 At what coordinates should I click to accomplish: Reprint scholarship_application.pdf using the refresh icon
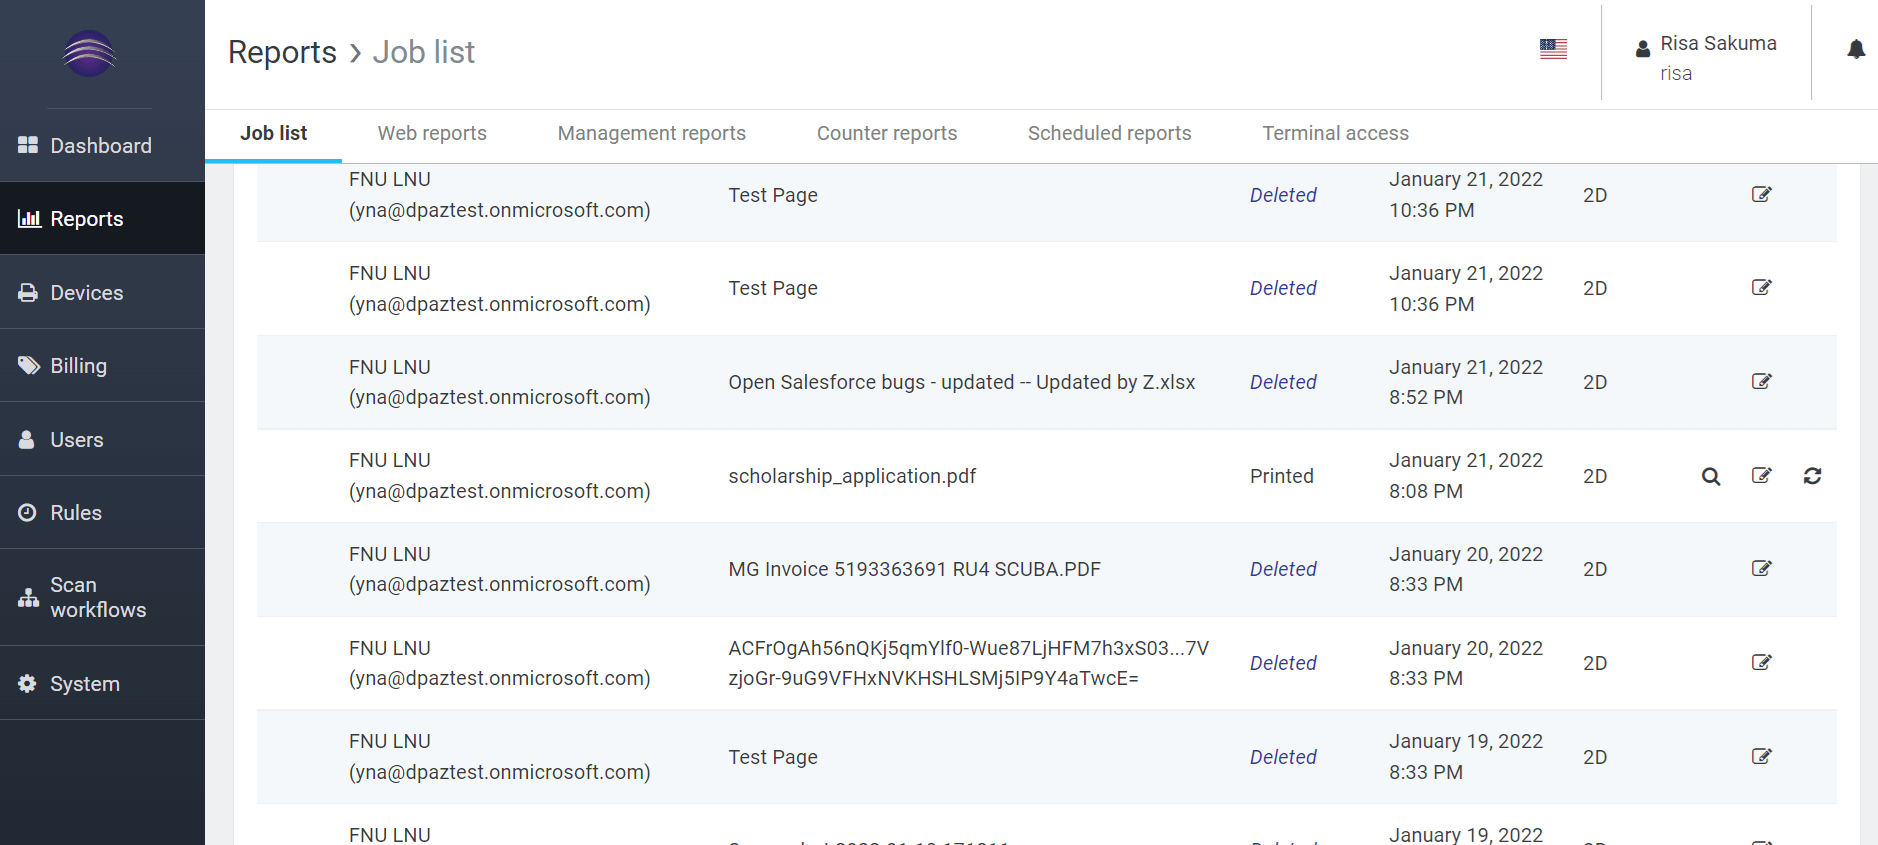[x=1812, y=476]
